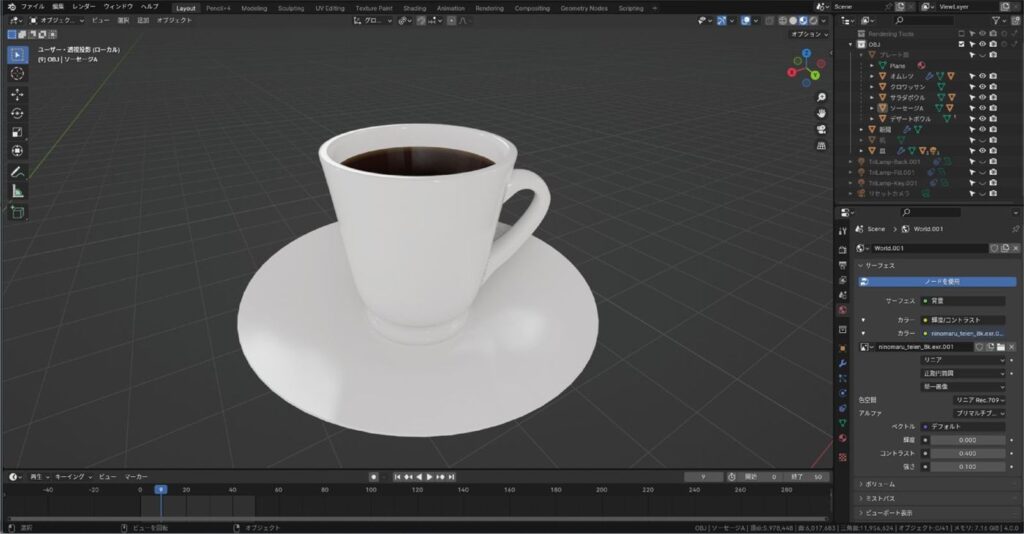Open the Material properties tab
Viewport: 1024px width, 534px height.
pos(842,438)
